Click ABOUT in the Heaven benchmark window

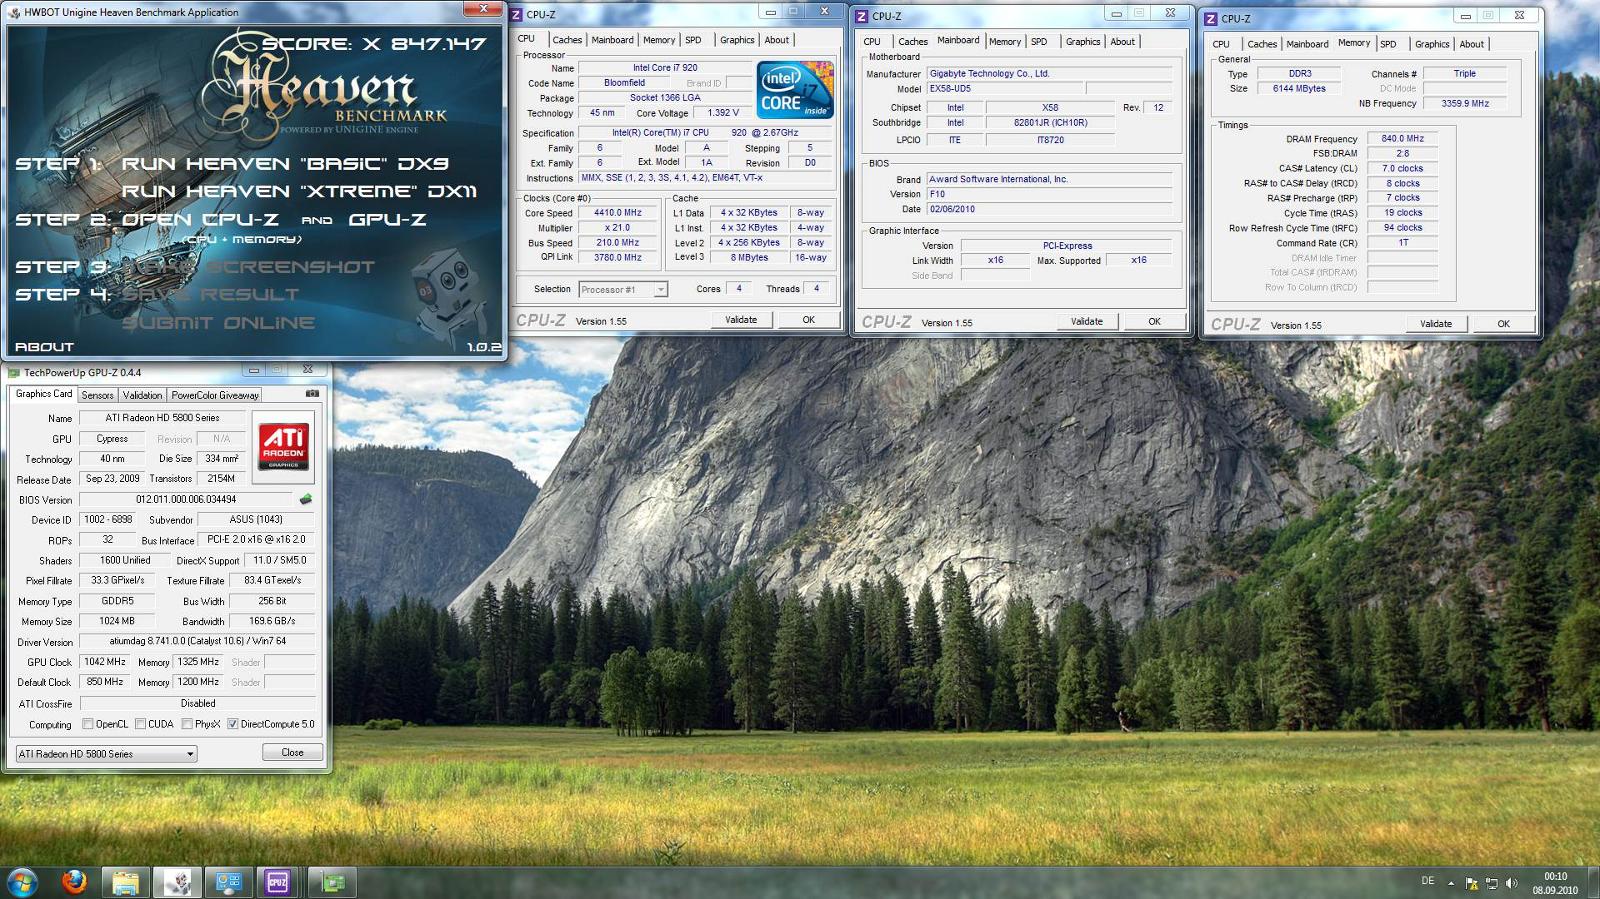point(44,347)
